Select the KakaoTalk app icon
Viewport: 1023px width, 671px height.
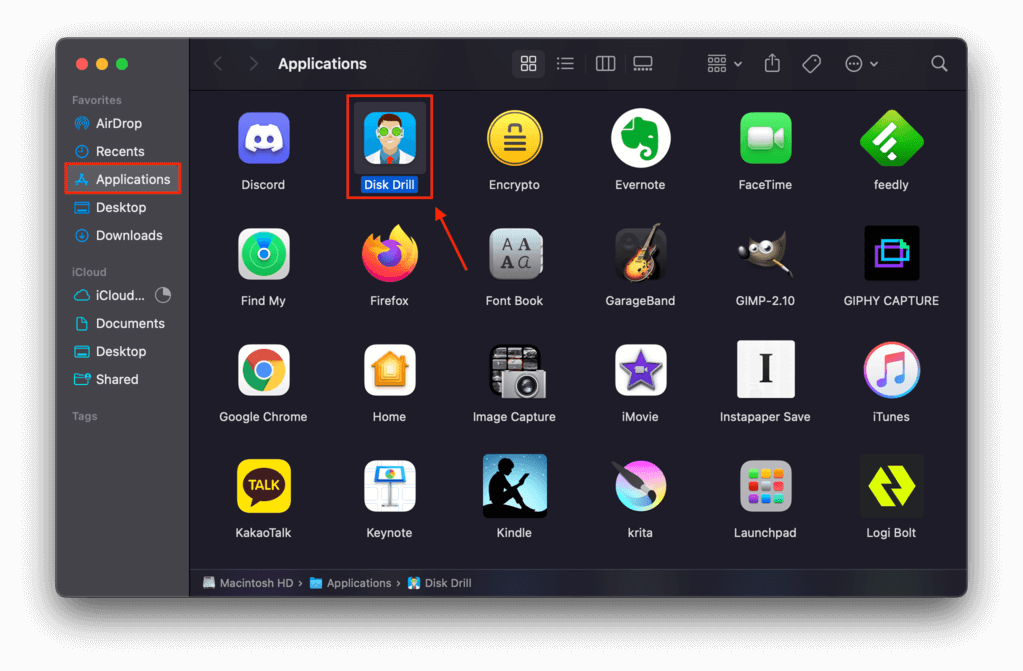(264, 486)
